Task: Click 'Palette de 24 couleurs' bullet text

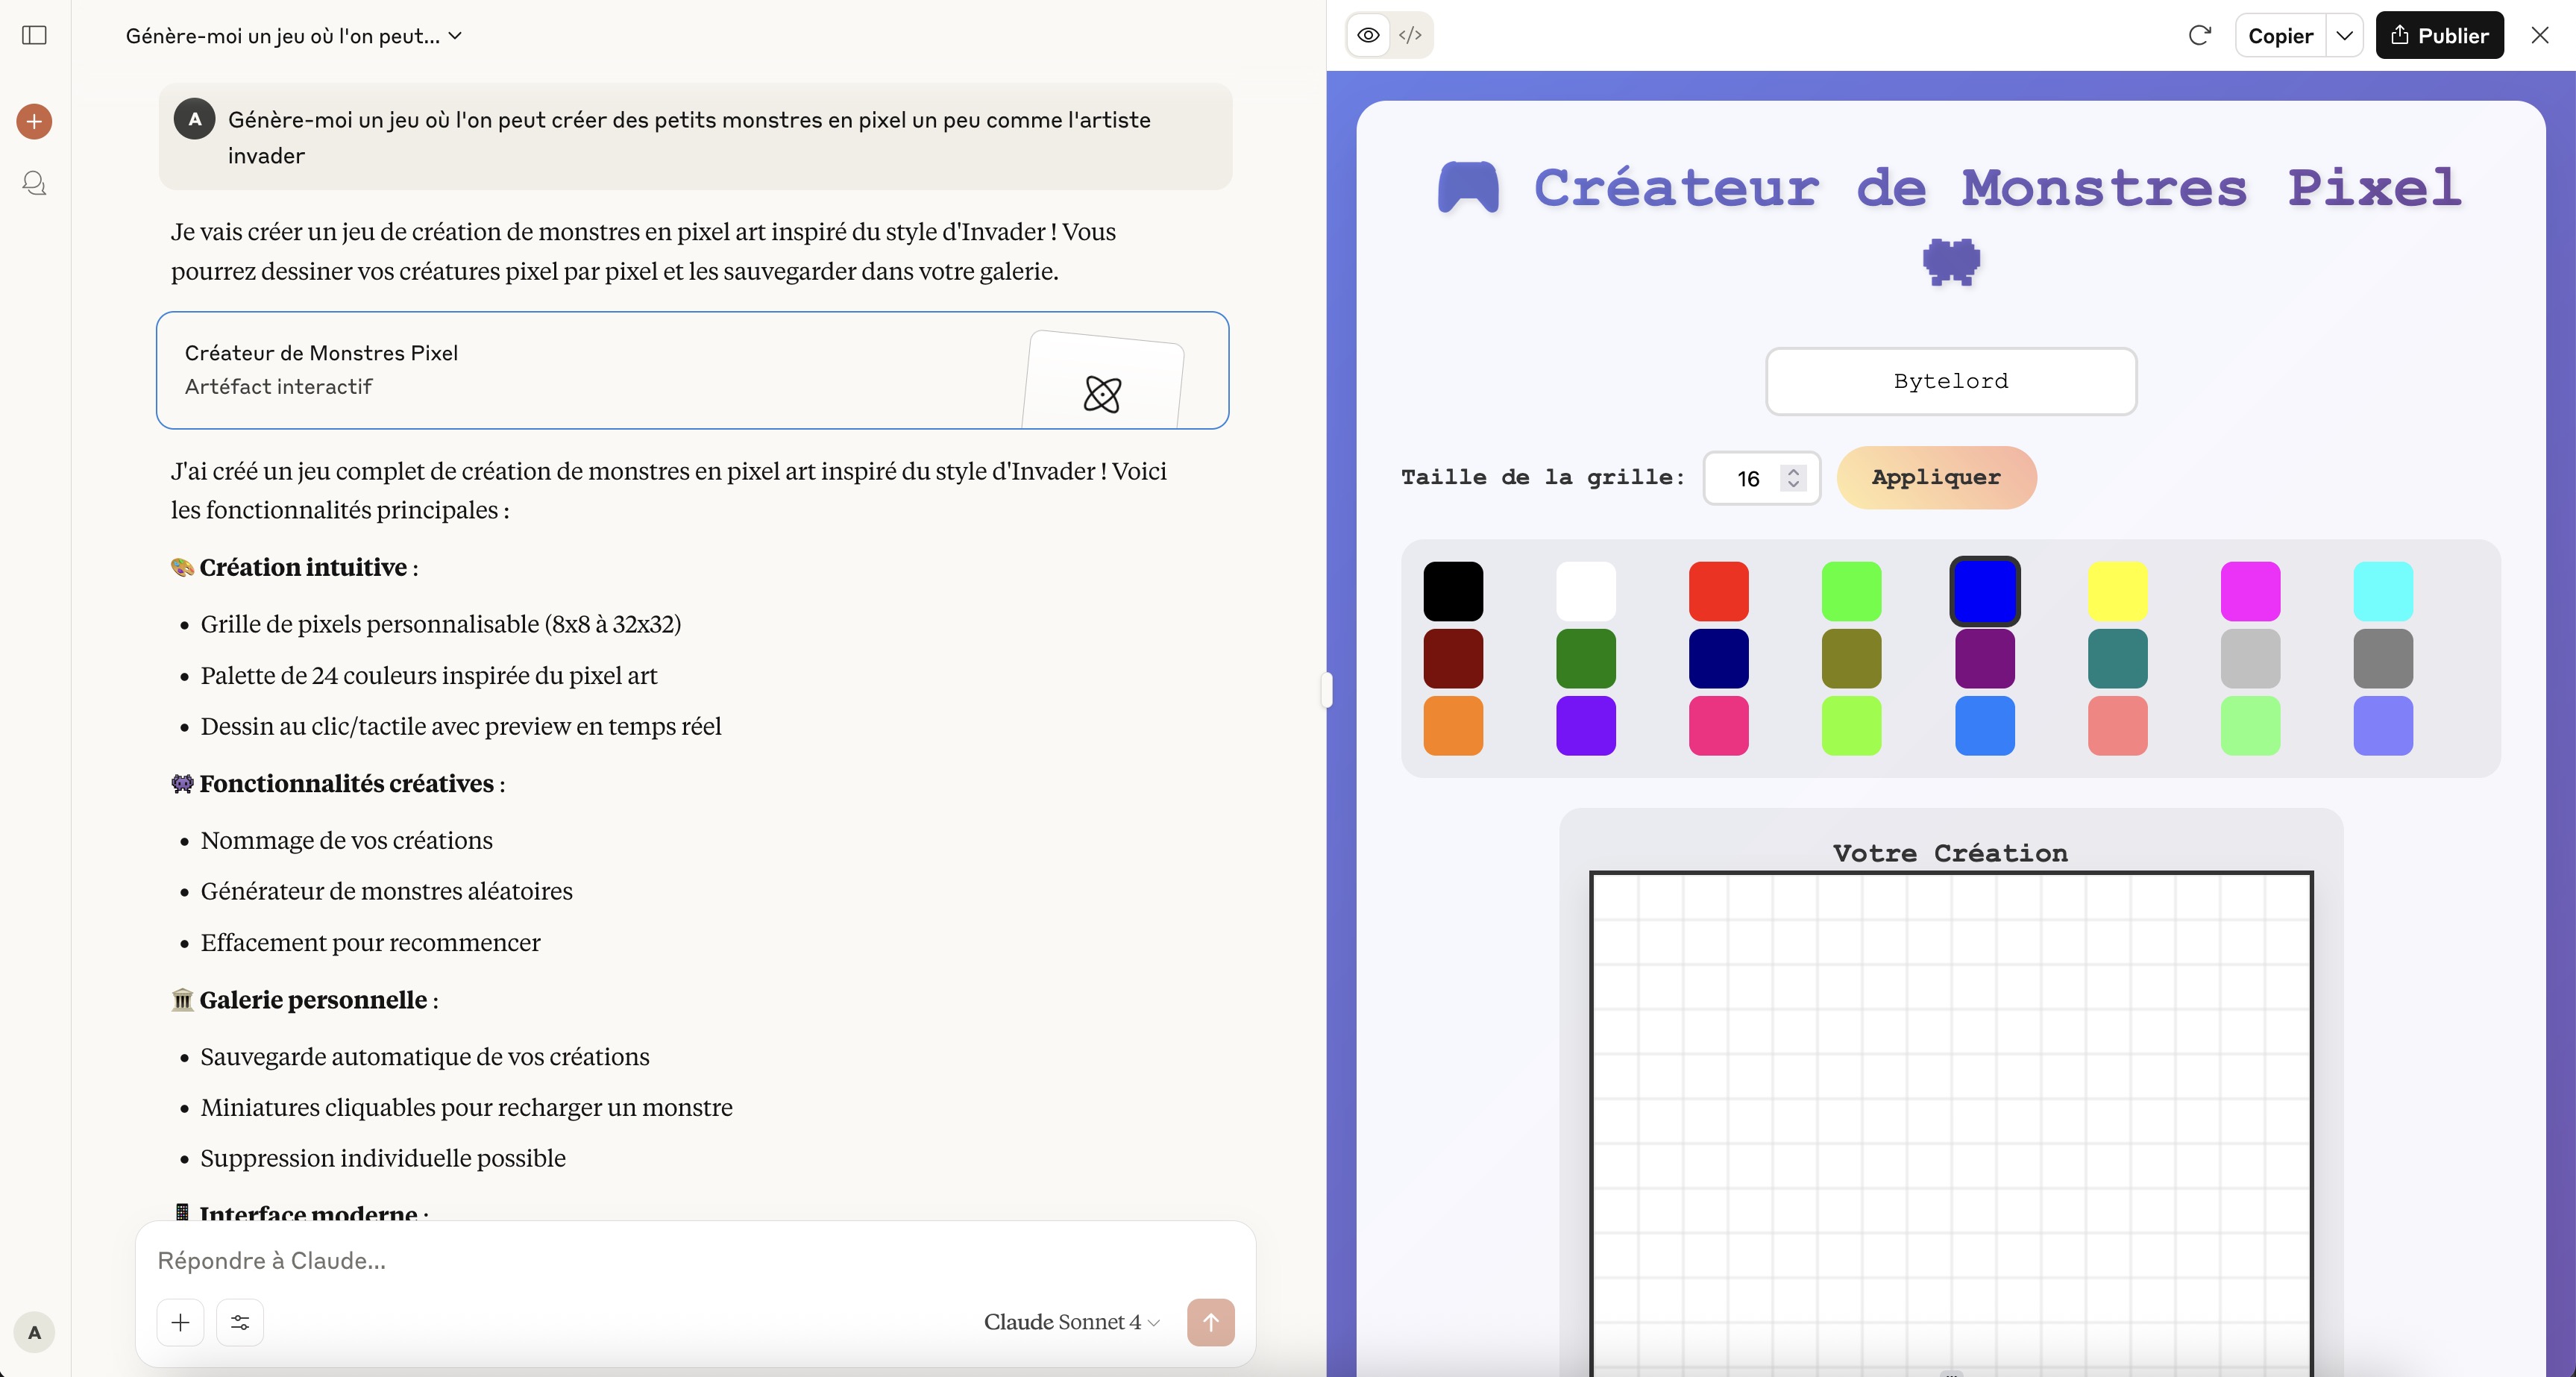Action: (429, 675)
